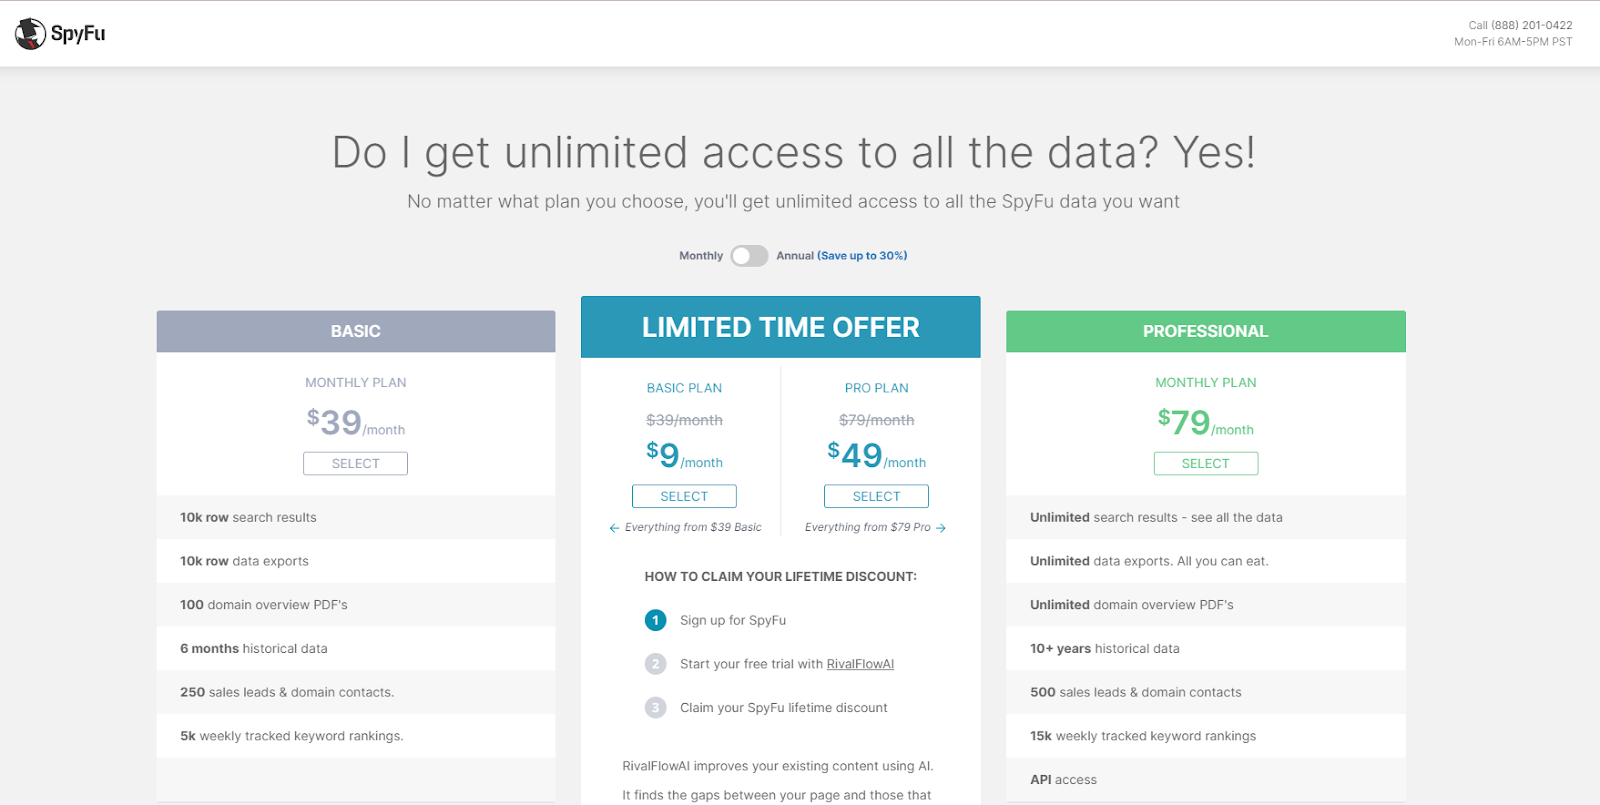Click 'PRO PLAN' label in limited offer
This screenshot has width=1600, height=805.
tap(876, 388)
